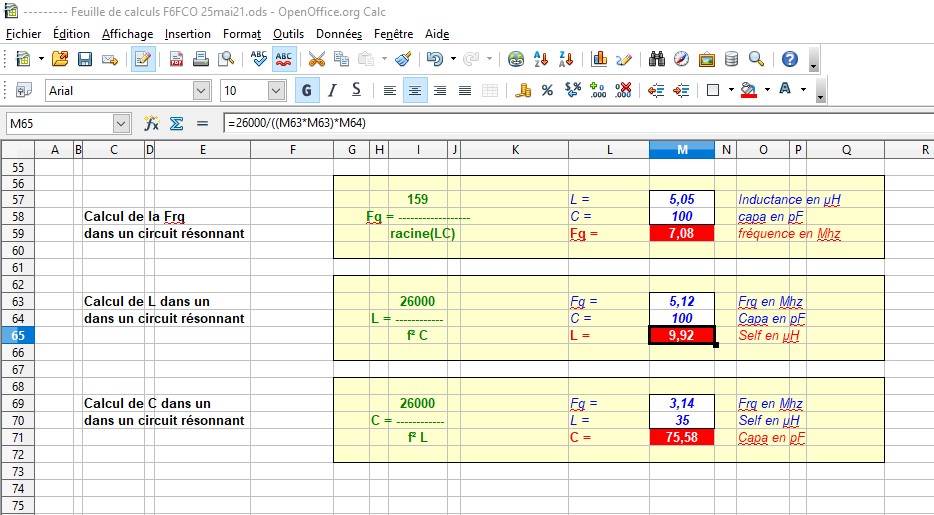
Task: Click the Function Wizard icon
Action: 152,124
